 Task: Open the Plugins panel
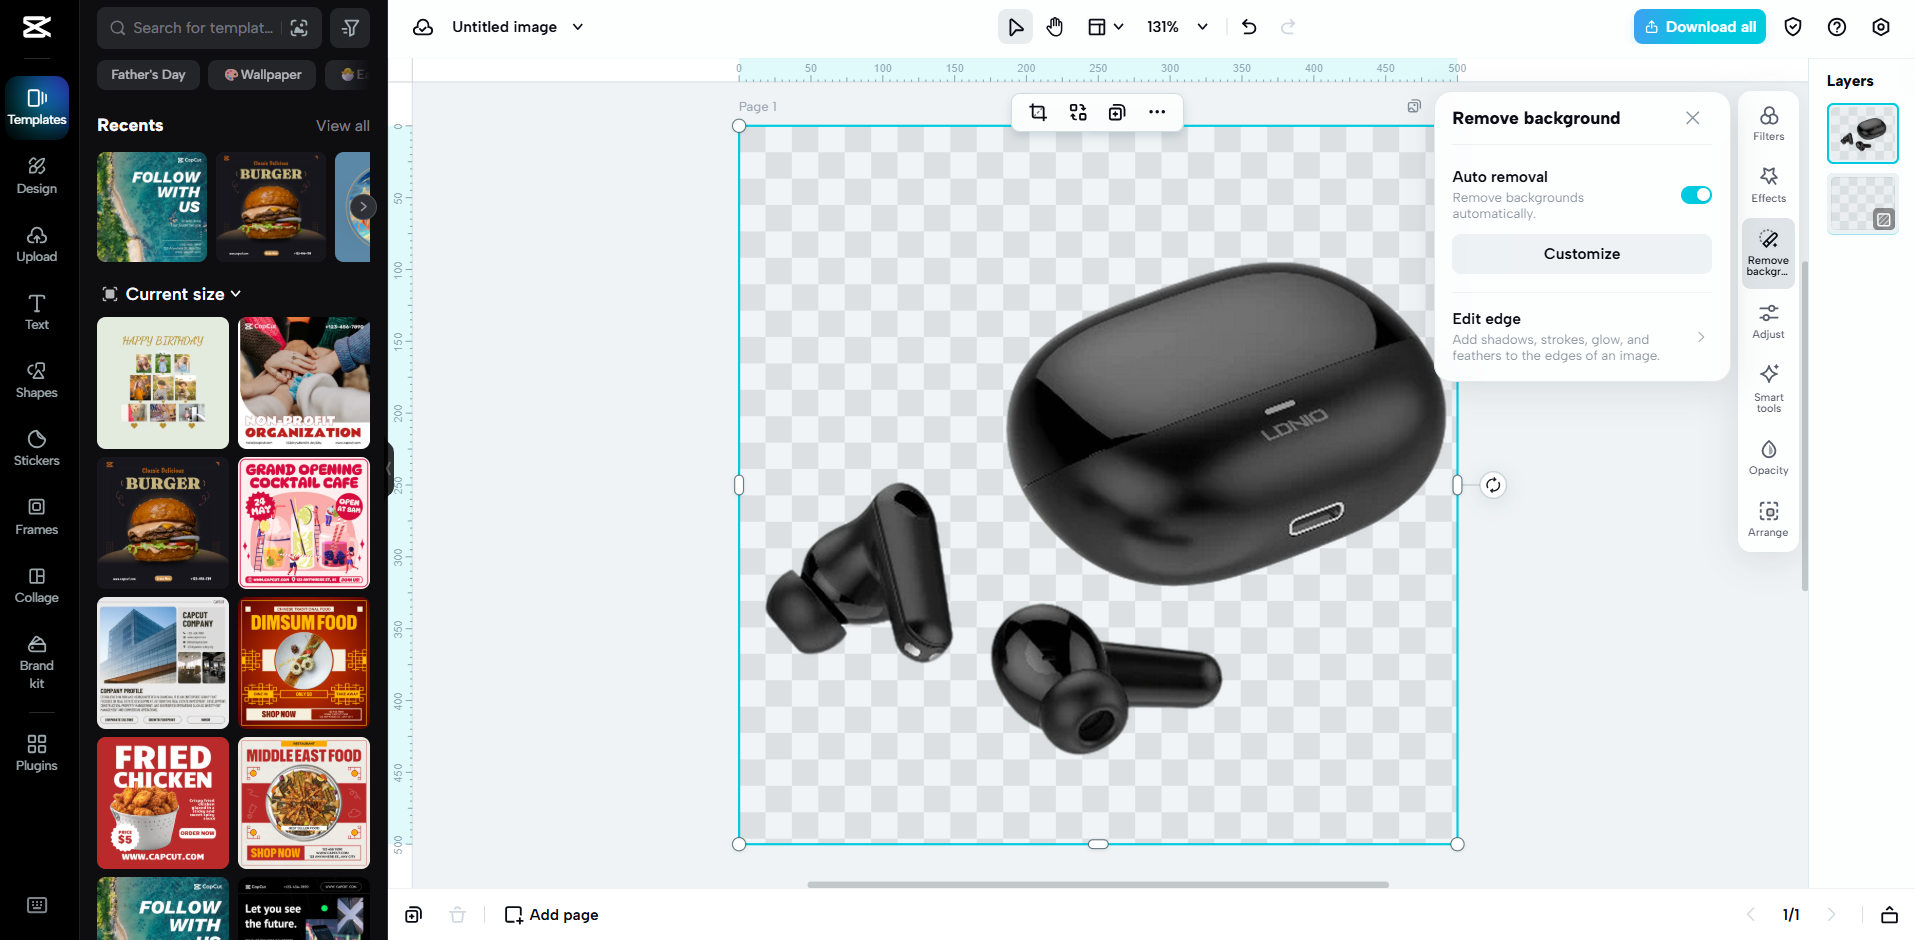point(37,753)
